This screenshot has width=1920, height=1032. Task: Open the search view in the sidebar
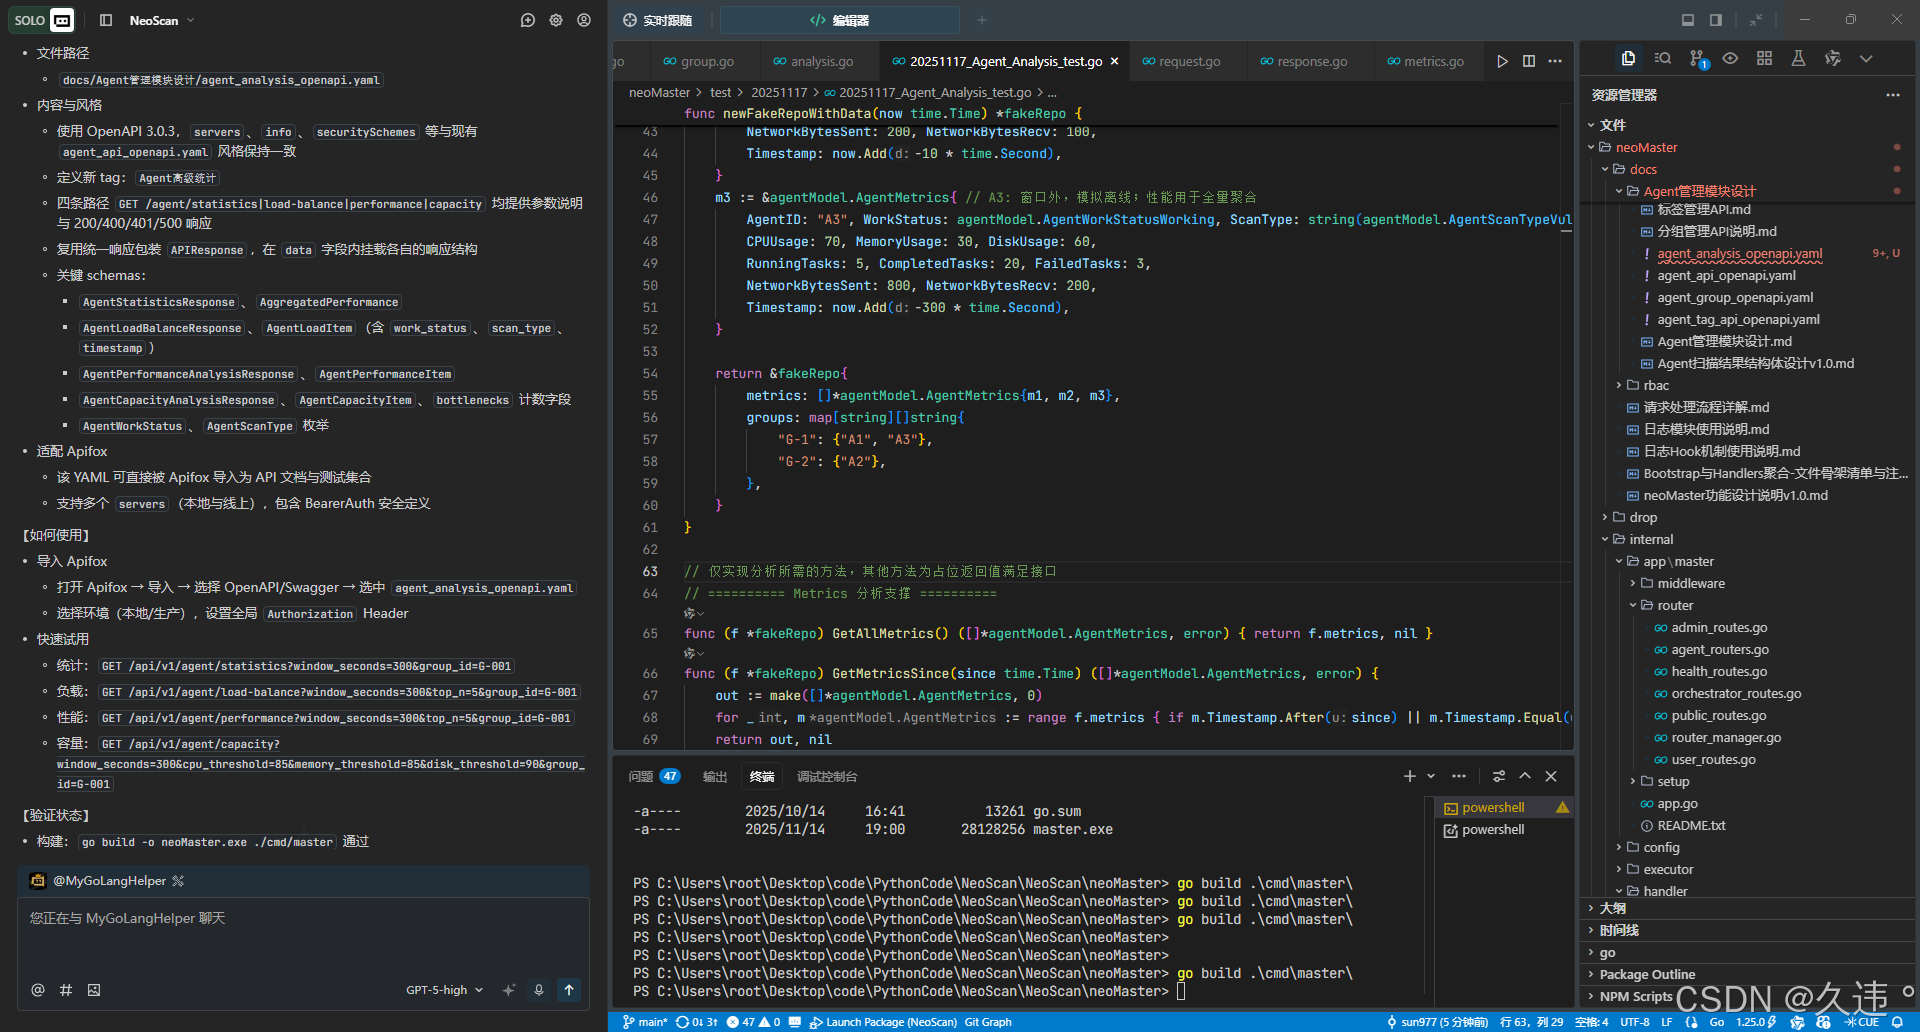pos(1663,59)
